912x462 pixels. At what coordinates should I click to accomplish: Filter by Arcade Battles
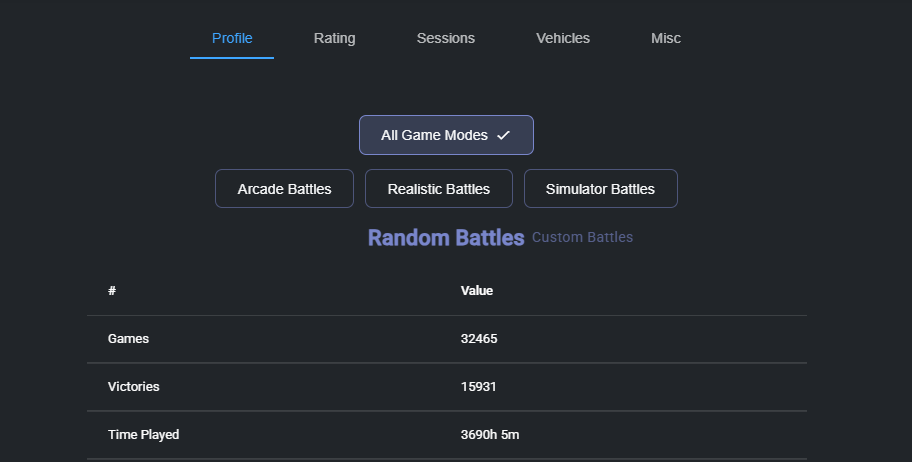coord(284,189)
